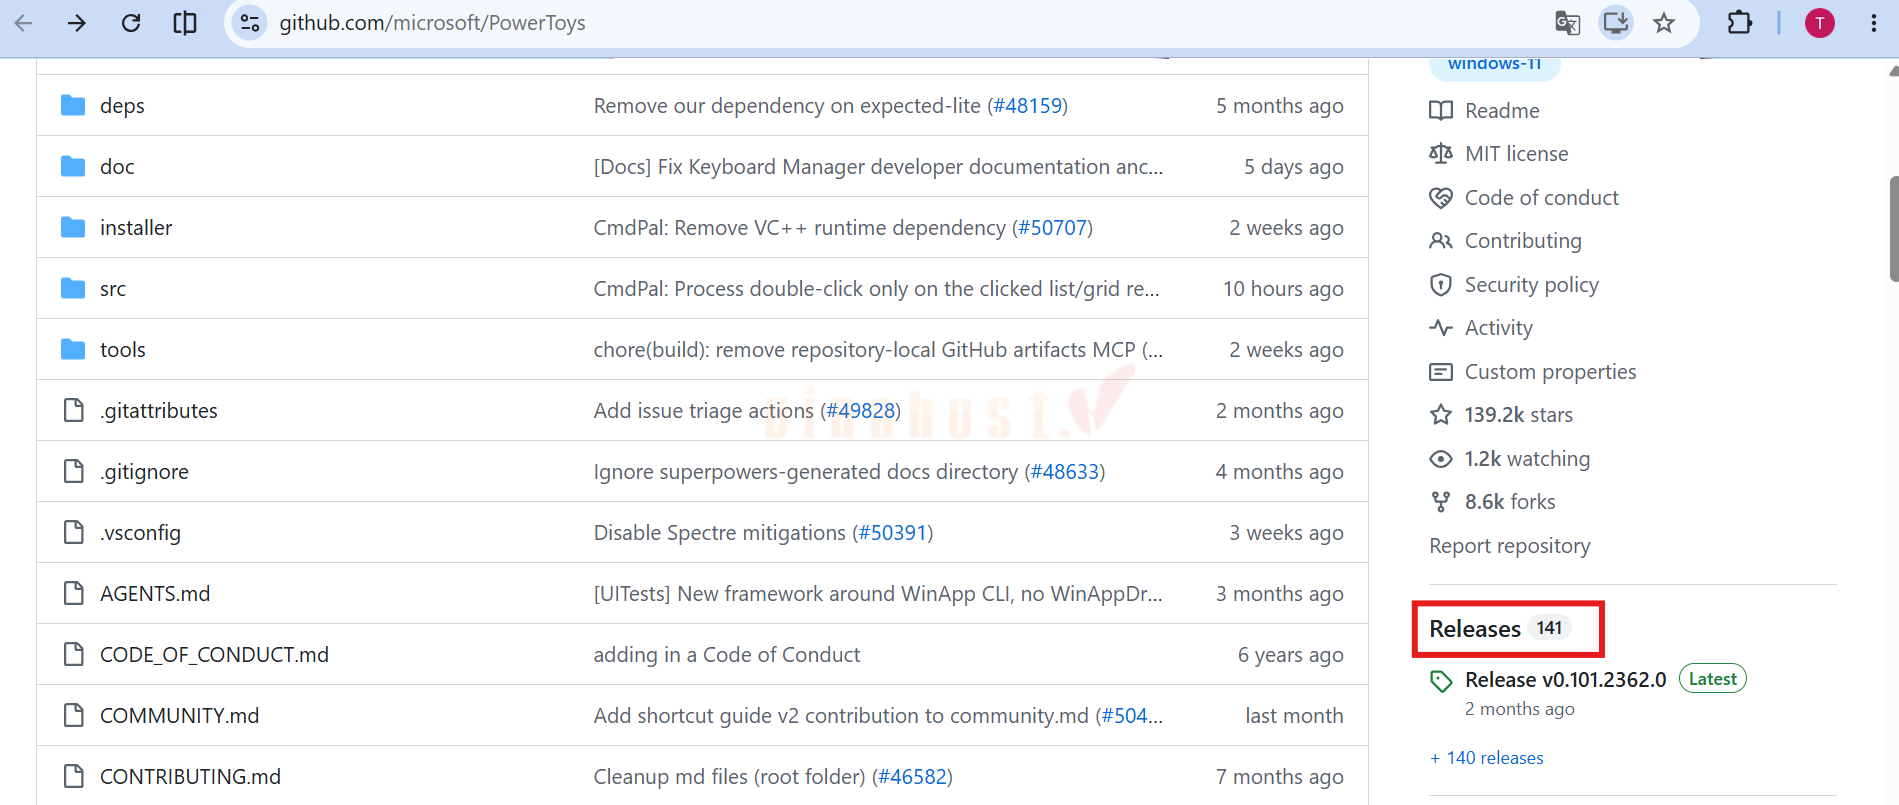Open the installer folder
The height and width of the screenshot is (805, 1899).
(136, 228)
